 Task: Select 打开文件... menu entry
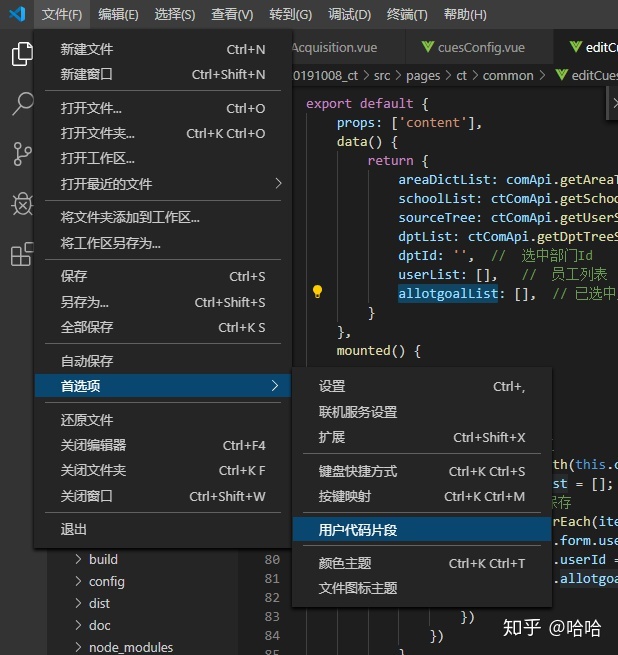pyautogui.click(x=163, y=109)
